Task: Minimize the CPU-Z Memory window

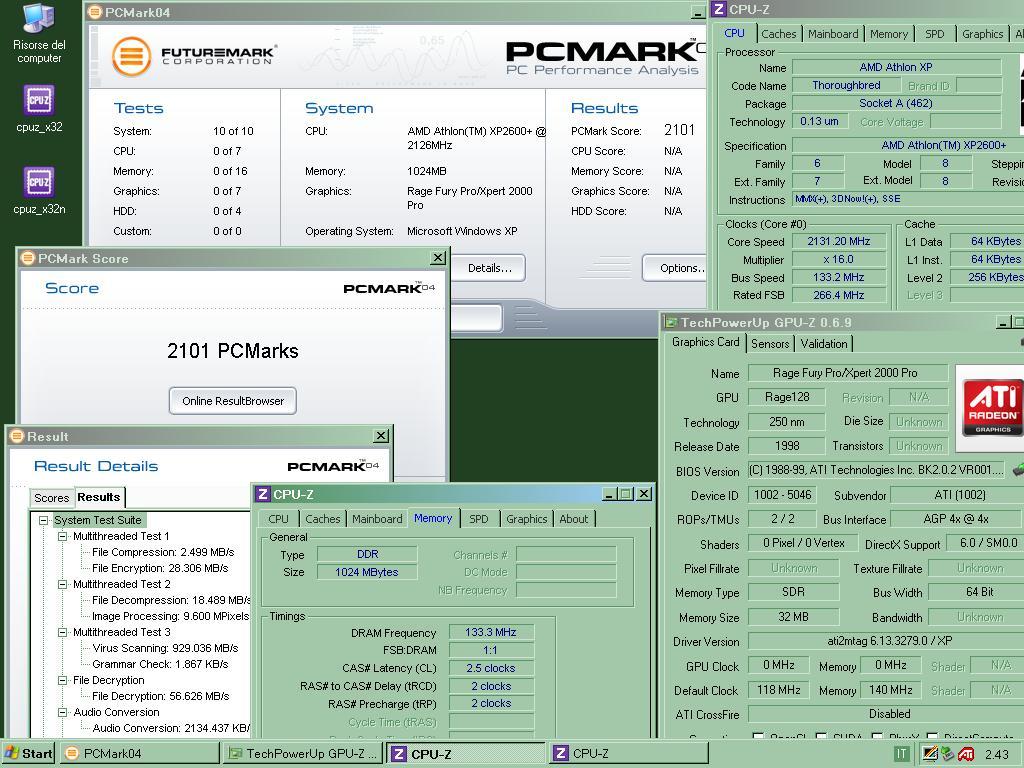Action: [609, 494]
